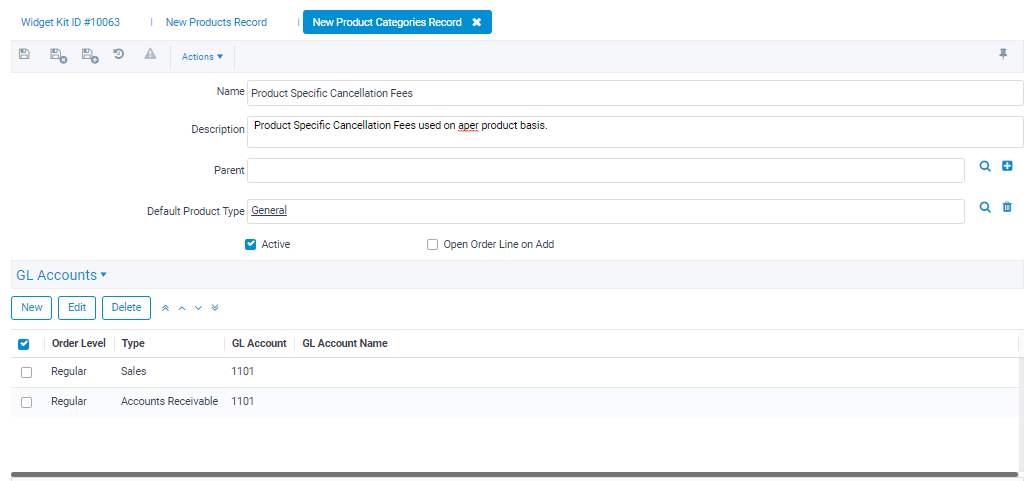Sort by GL Account column header
Viewport: 1027px width, 481px height.
pos(259,343)
